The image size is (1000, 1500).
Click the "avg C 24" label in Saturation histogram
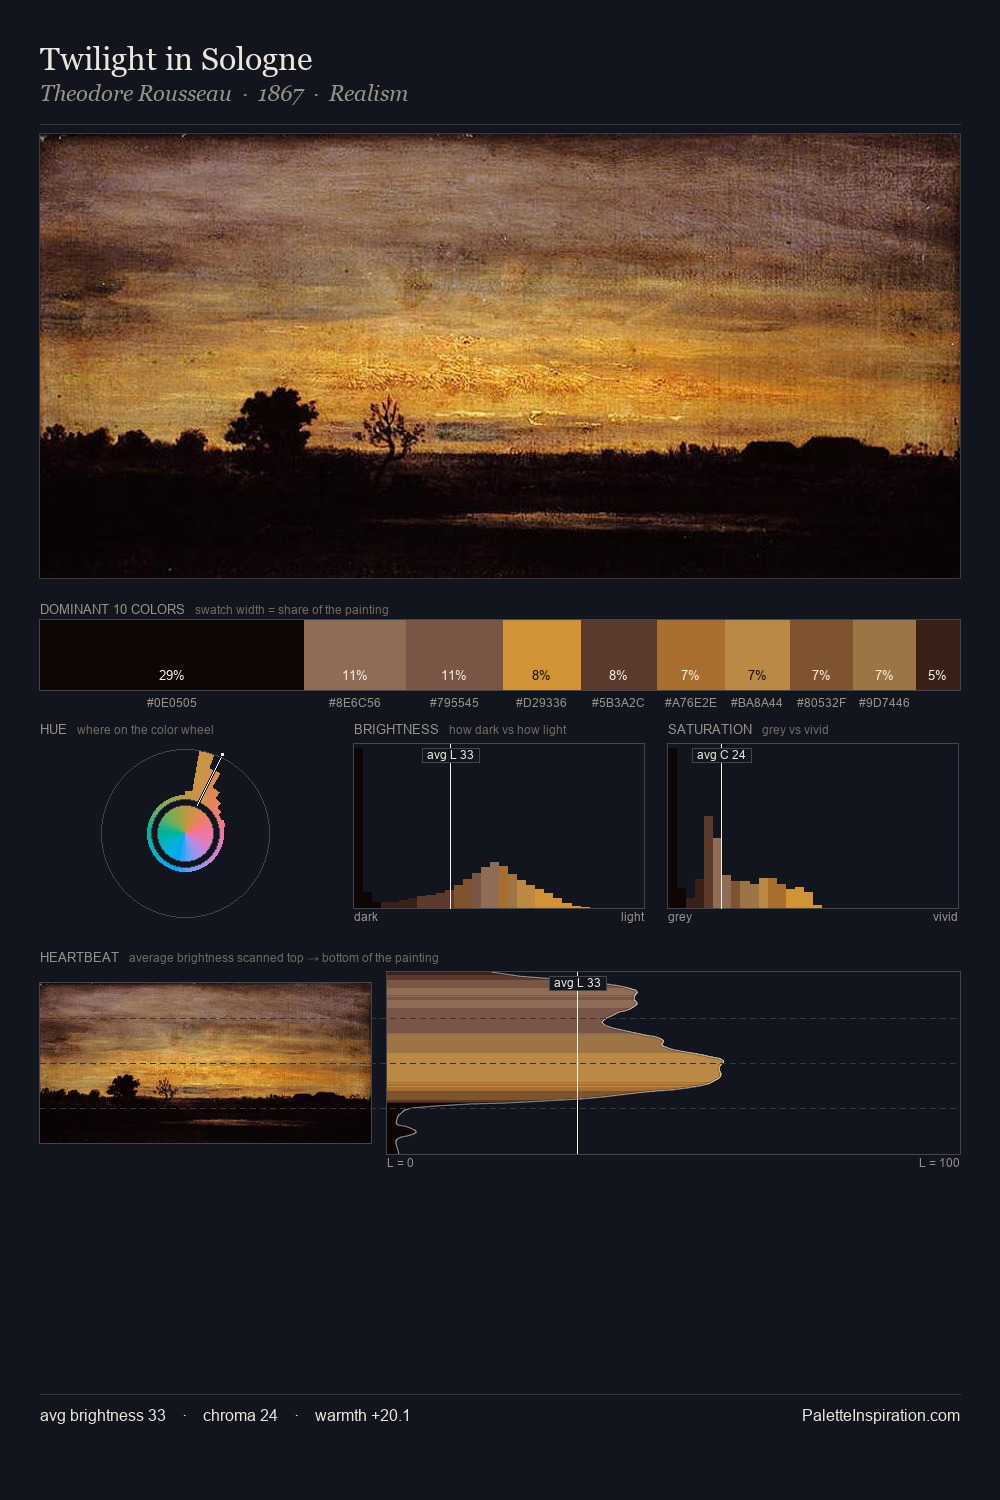pyautogui.click(x=722, y=755)
